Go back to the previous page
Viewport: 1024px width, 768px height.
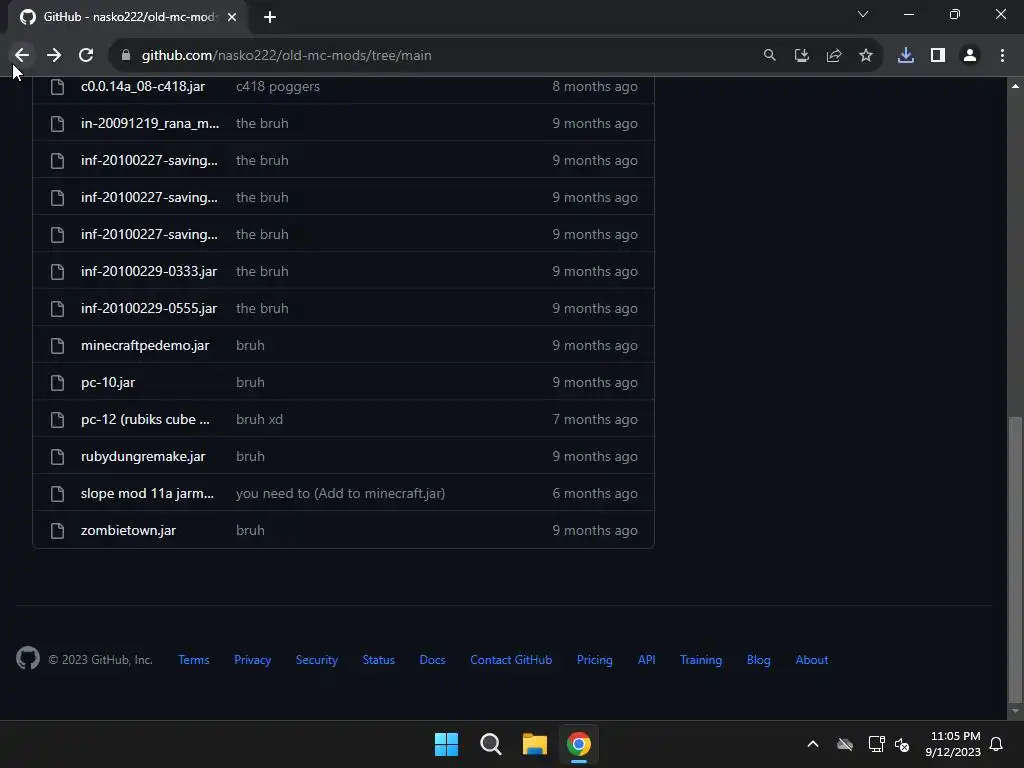(x=22, y=56)
